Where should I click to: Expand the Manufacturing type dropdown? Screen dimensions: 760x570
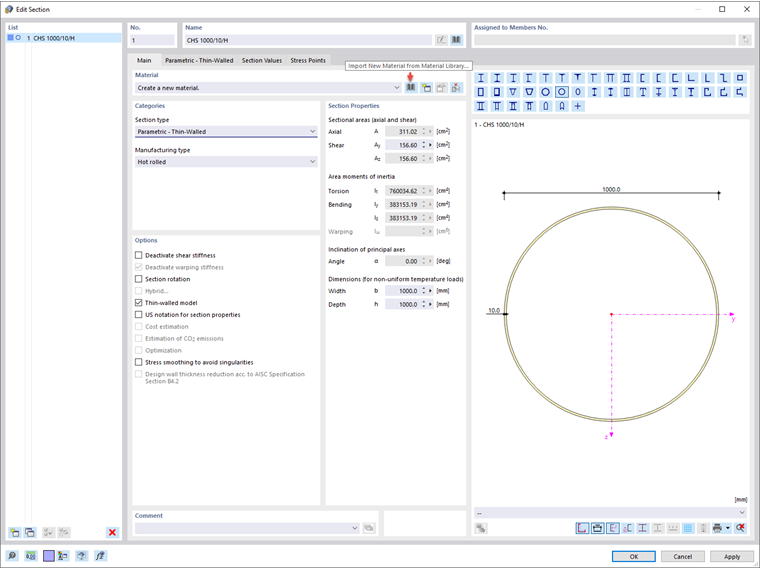pos(226,161)
